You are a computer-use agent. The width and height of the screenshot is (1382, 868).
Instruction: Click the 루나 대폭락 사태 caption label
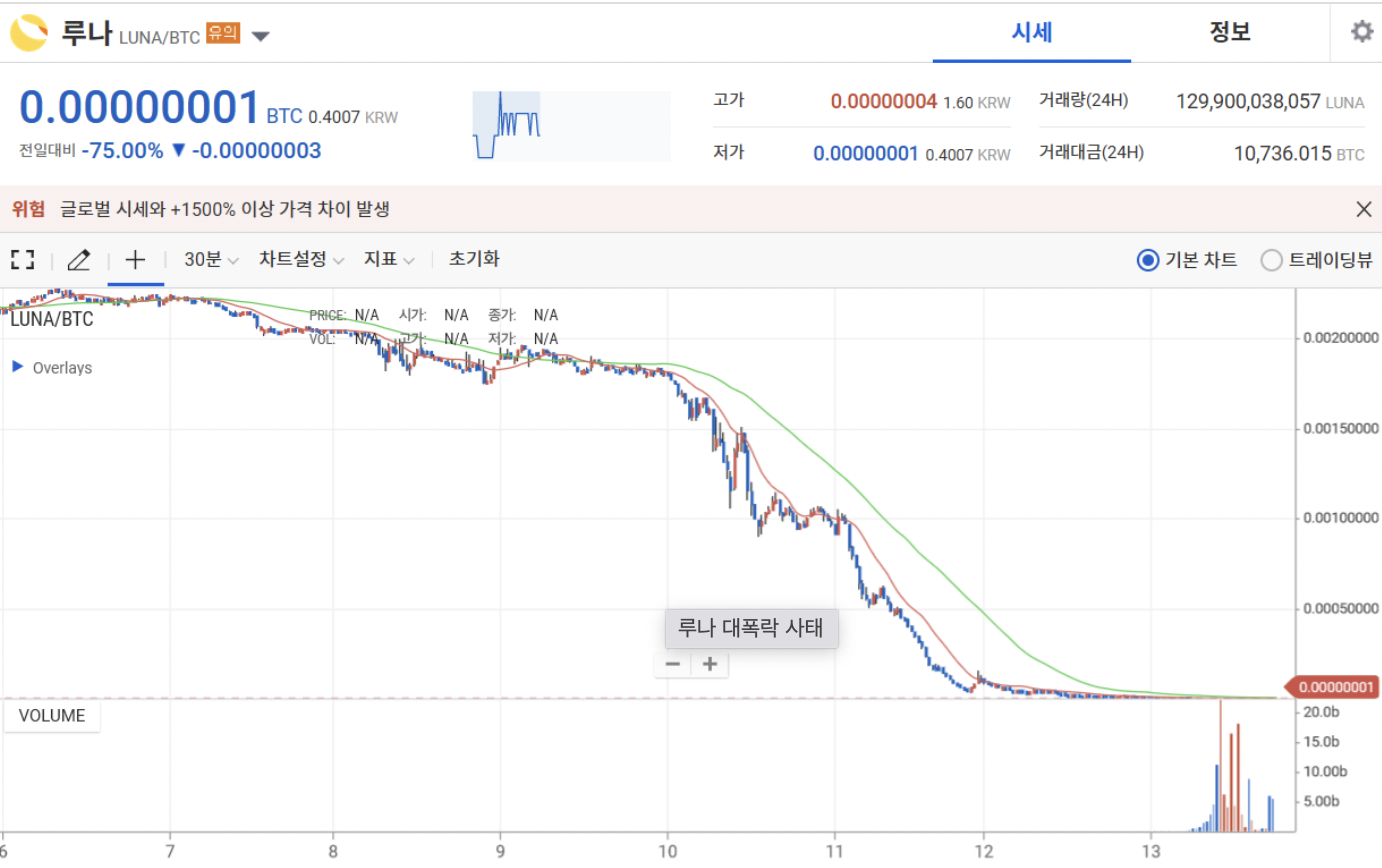click(x=751, y=629)
